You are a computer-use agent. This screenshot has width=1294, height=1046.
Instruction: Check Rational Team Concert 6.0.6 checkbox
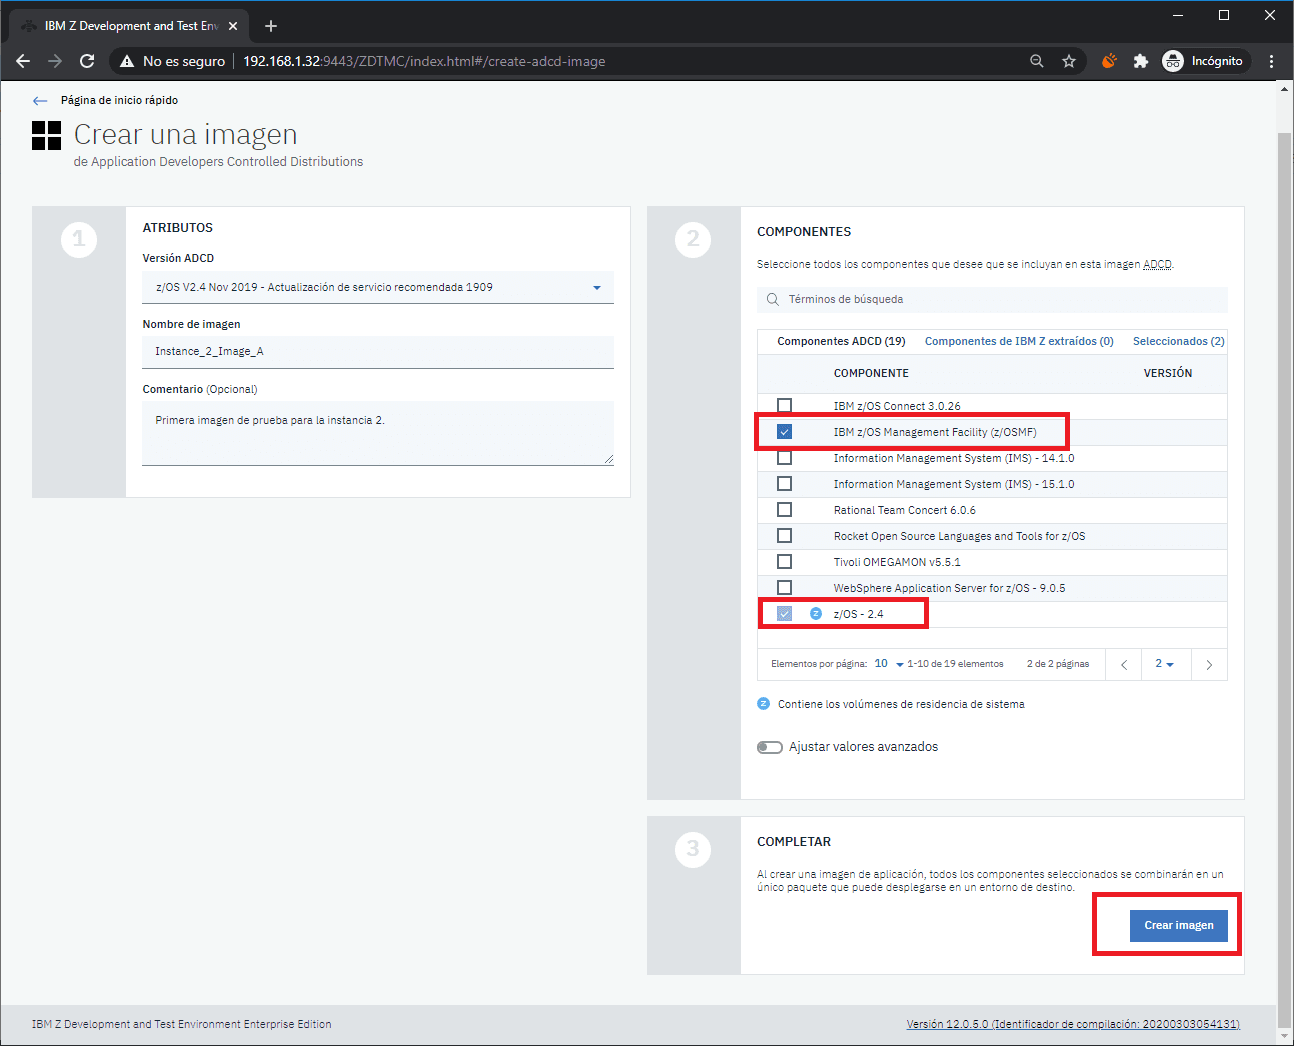click(x=785, y=510)
